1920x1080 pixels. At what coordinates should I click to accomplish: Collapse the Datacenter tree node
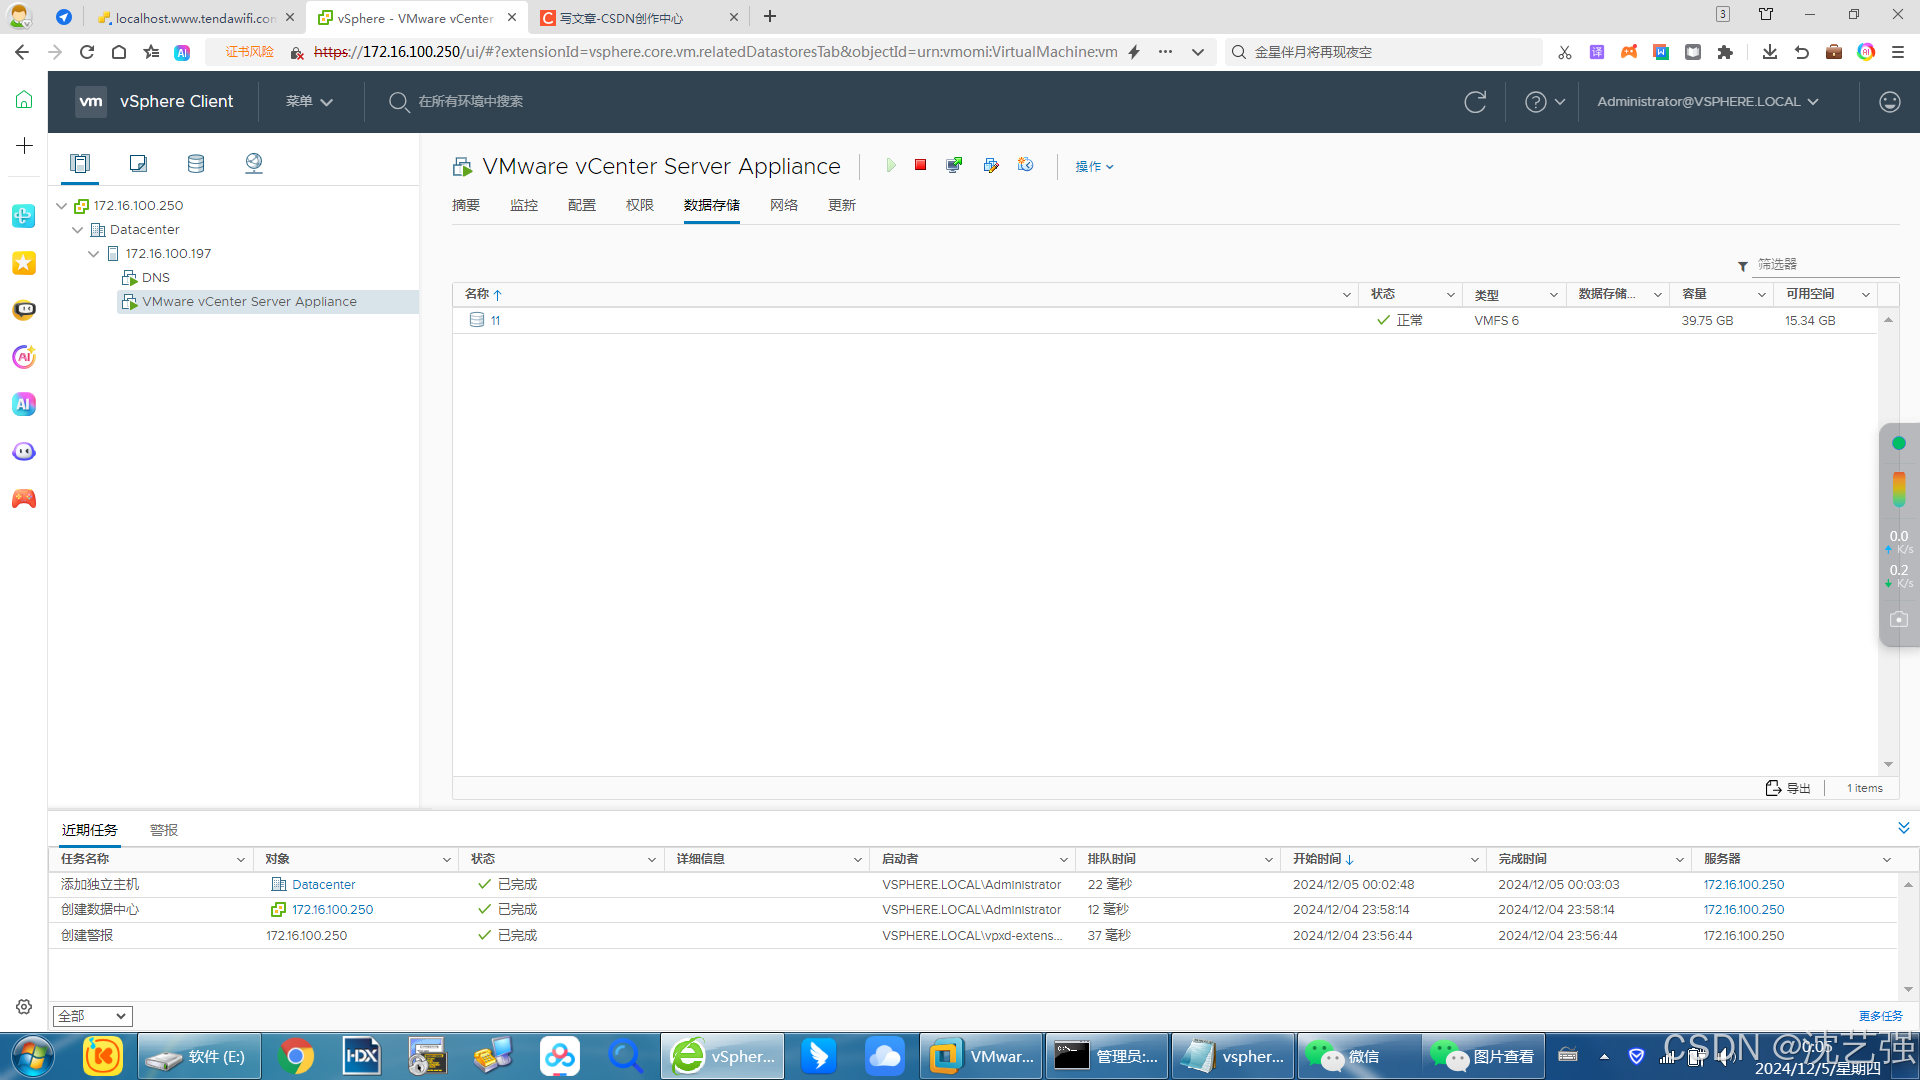[78, 230]
